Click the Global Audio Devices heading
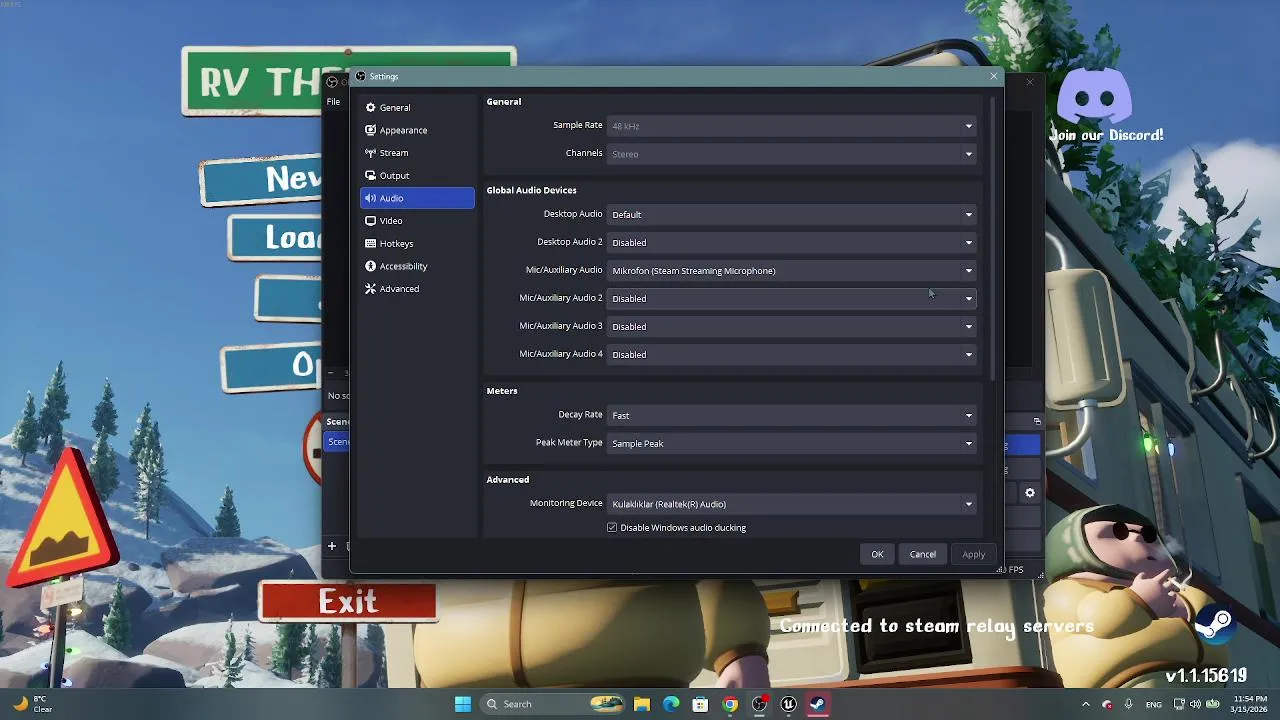 coord(531,190)
